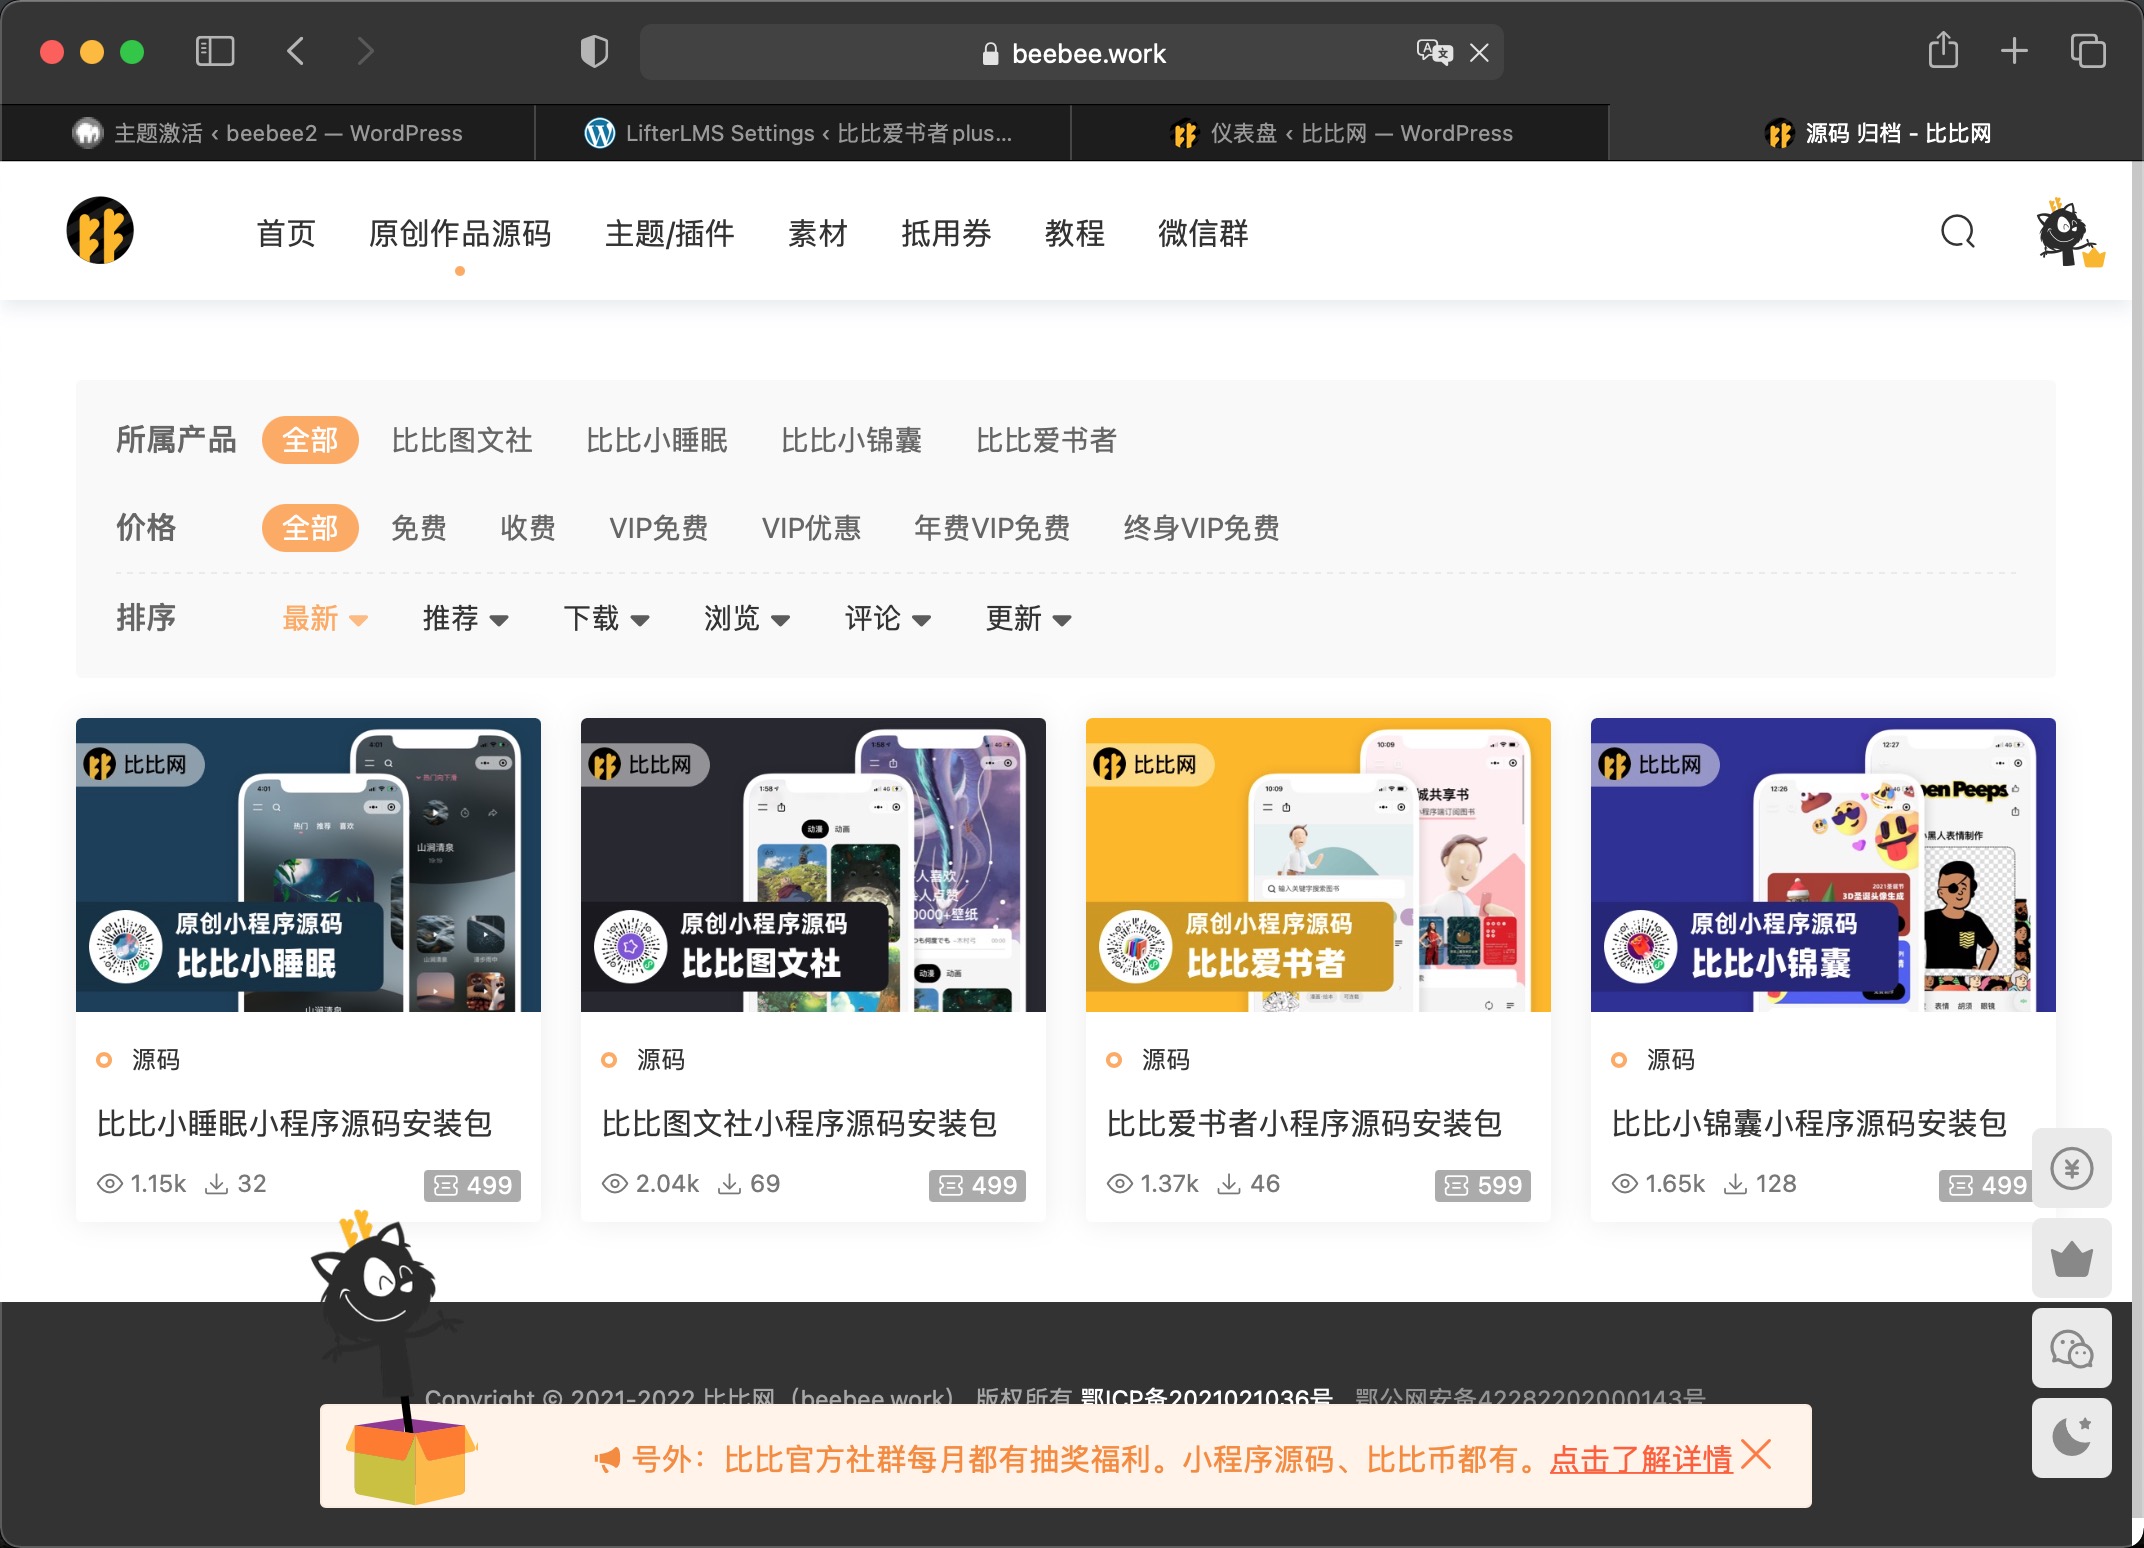Click the beebee site logo

tap(100, 230)
